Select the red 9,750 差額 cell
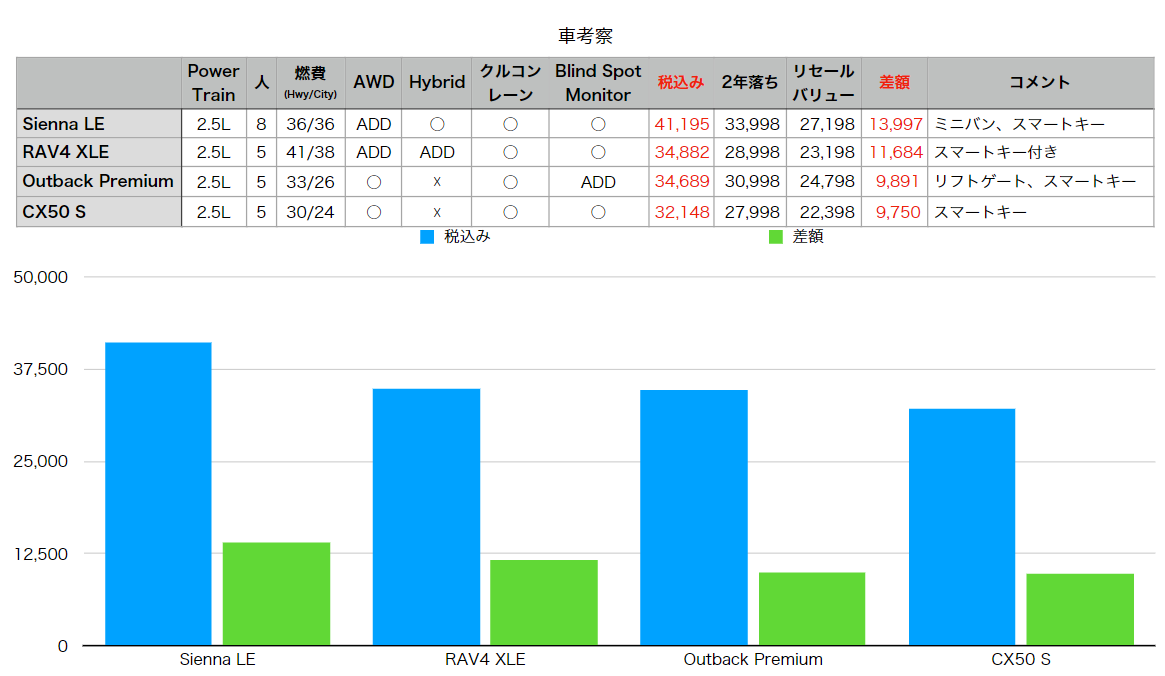Viewport: 1165px width, 676px height. click(x=894, y=212)
